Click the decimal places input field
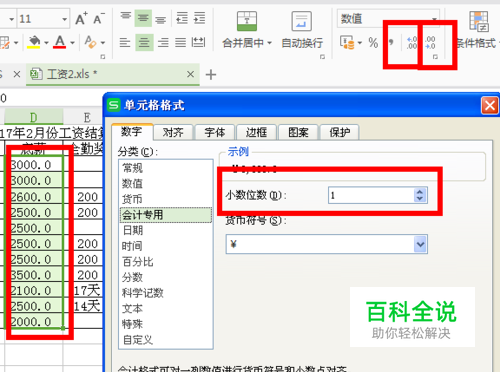The height and width of the screenshot is (372, 500). pyautogui.click(x=371, y=195)
